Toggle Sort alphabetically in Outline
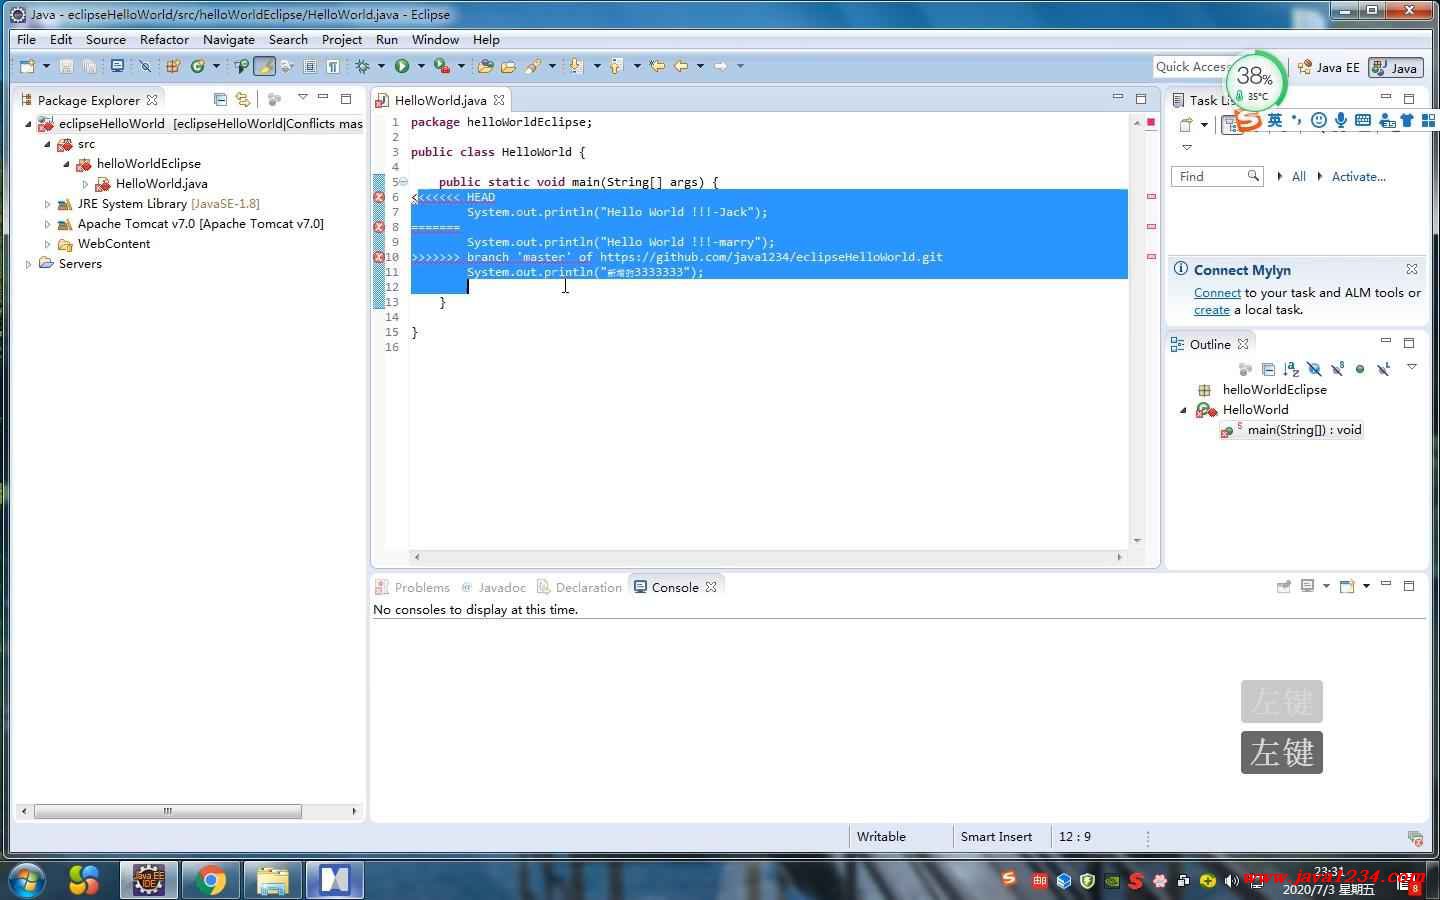 (1291, 369)
